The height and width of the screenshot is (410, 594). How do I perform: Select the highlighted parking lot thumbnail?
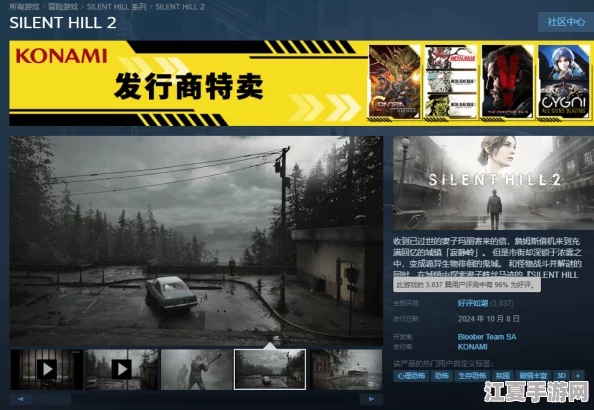pyautogui.click(x=270, y=369)
